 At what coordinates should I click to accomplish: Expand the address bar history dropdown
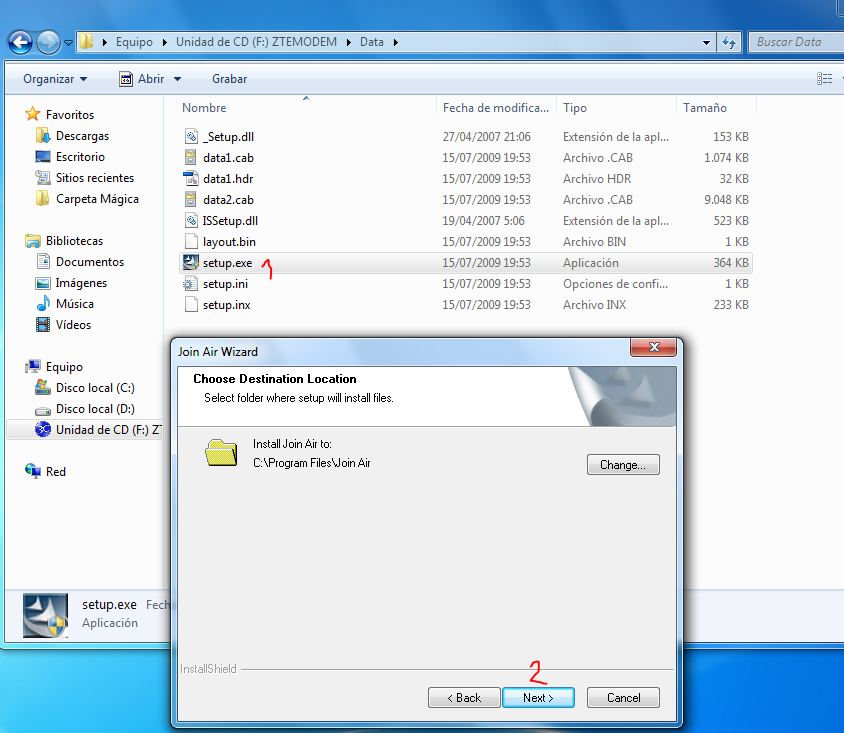click(x=706, y=43)
